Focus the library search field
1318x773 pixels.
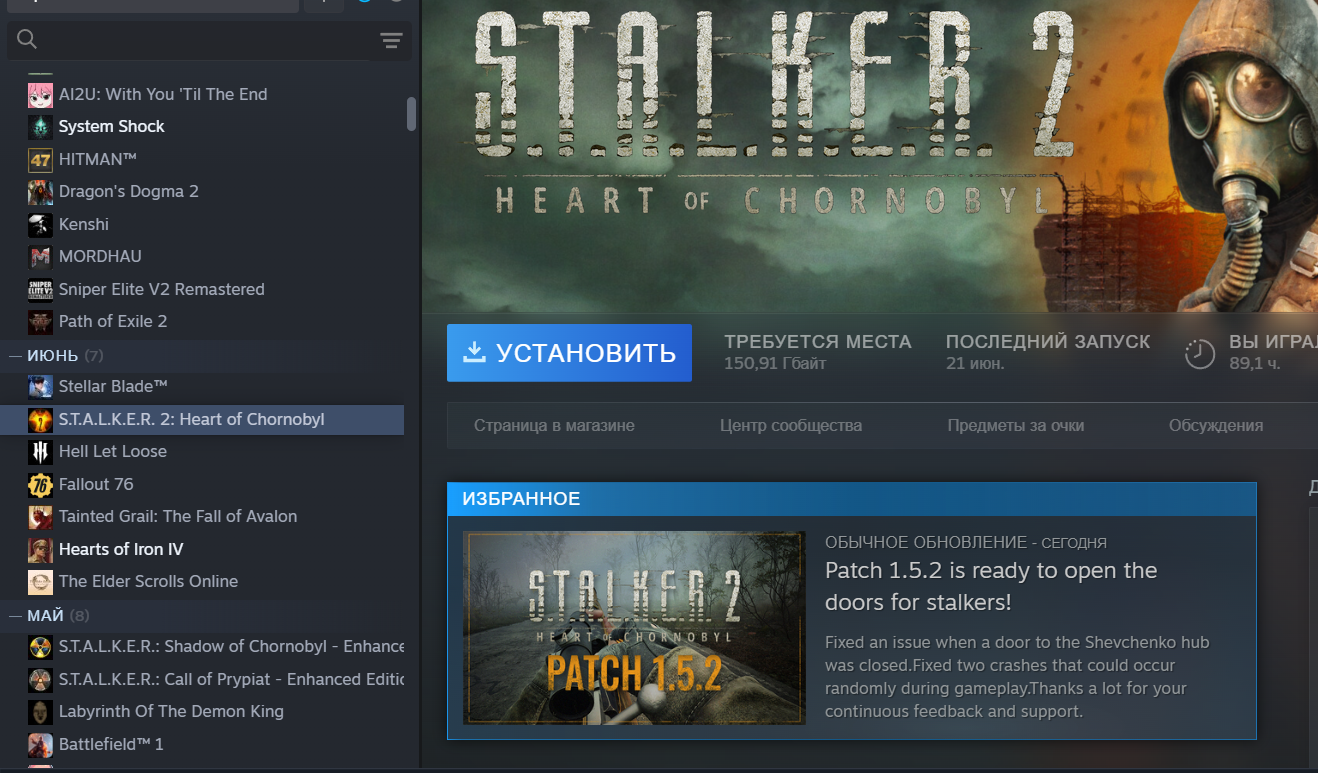(x=209, y=40)
